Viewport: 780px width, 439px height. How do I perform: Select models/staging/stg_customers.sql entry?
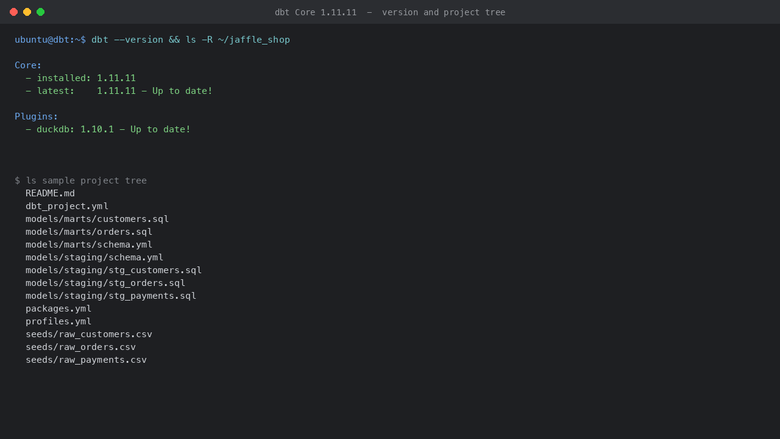click(x=113, y=270)
